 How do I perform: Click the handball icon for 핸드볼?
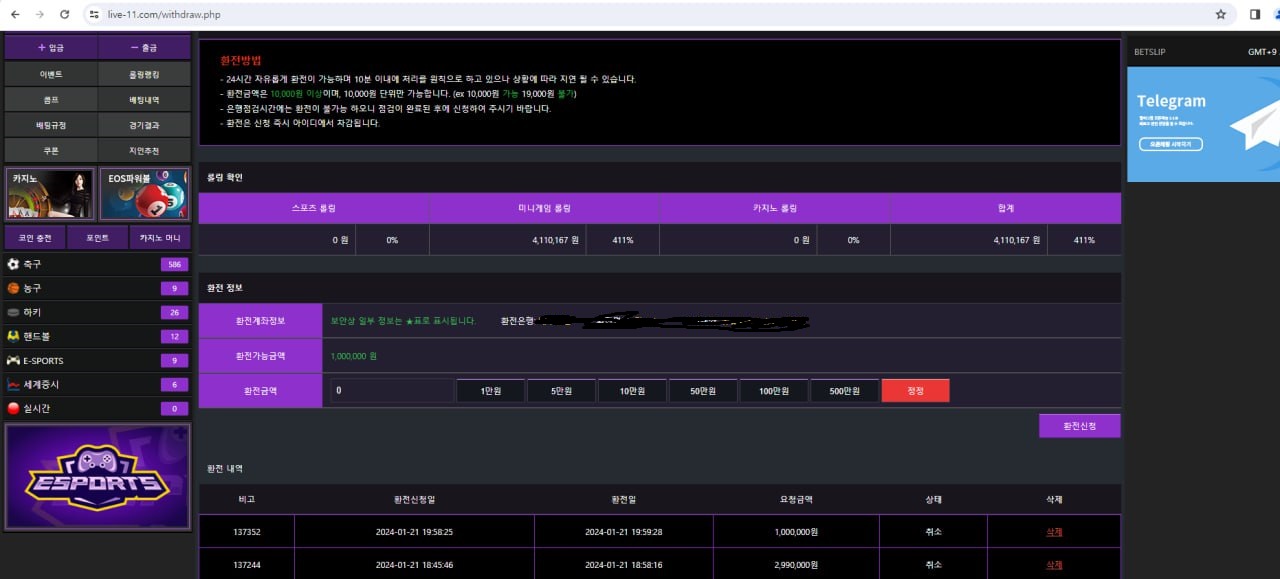pos(13,336)
